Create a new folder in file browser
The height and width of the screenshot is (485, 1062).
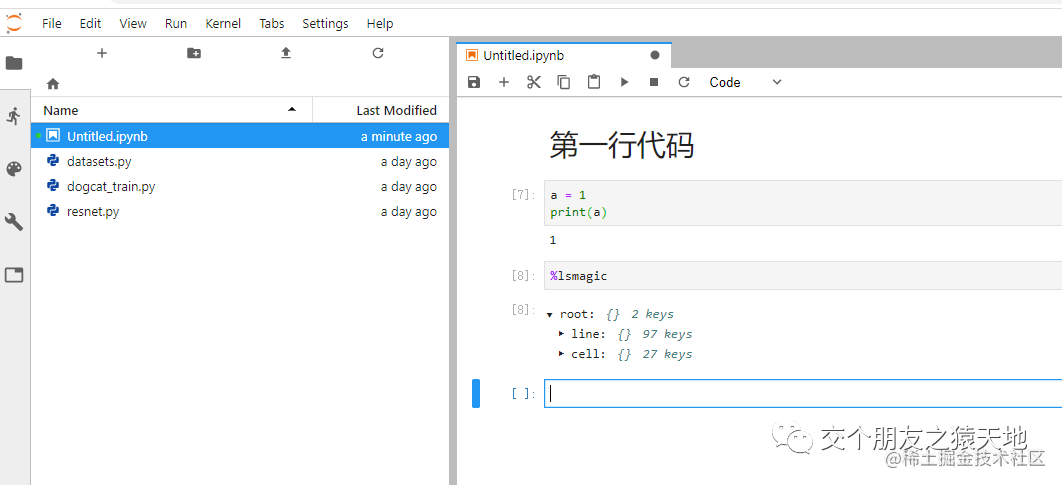[194, 53]
